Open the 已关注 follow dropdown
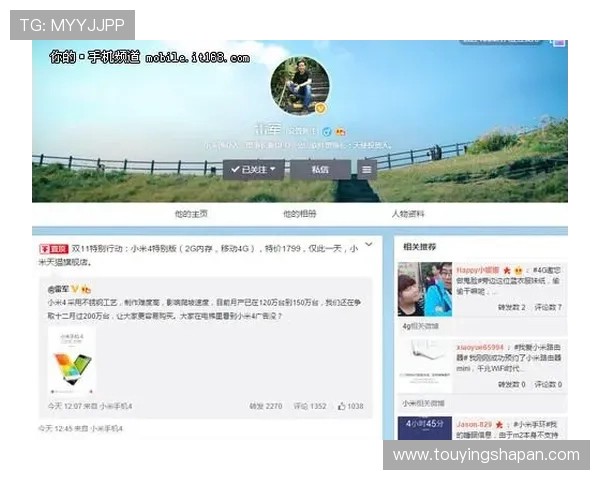This screenshot has height=480, width=600. tap(253, 170)
